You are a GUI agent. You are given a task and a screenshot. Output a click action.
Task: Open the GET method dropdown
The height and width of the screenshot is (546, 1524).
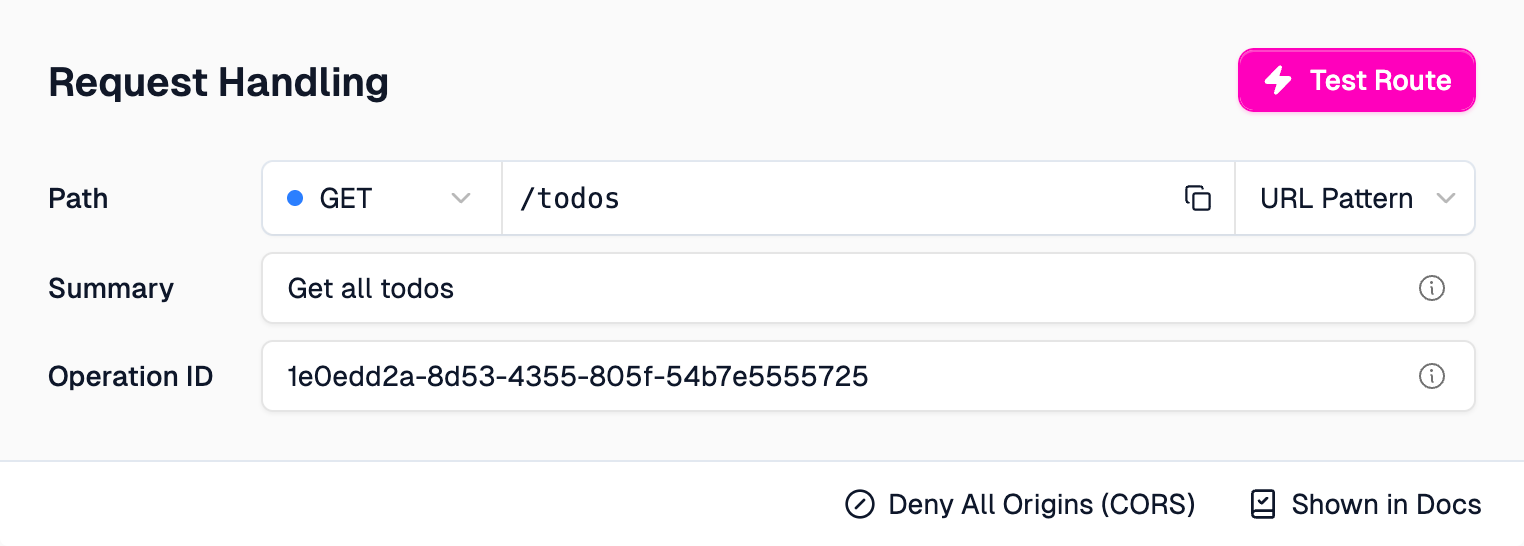(380, 198)
